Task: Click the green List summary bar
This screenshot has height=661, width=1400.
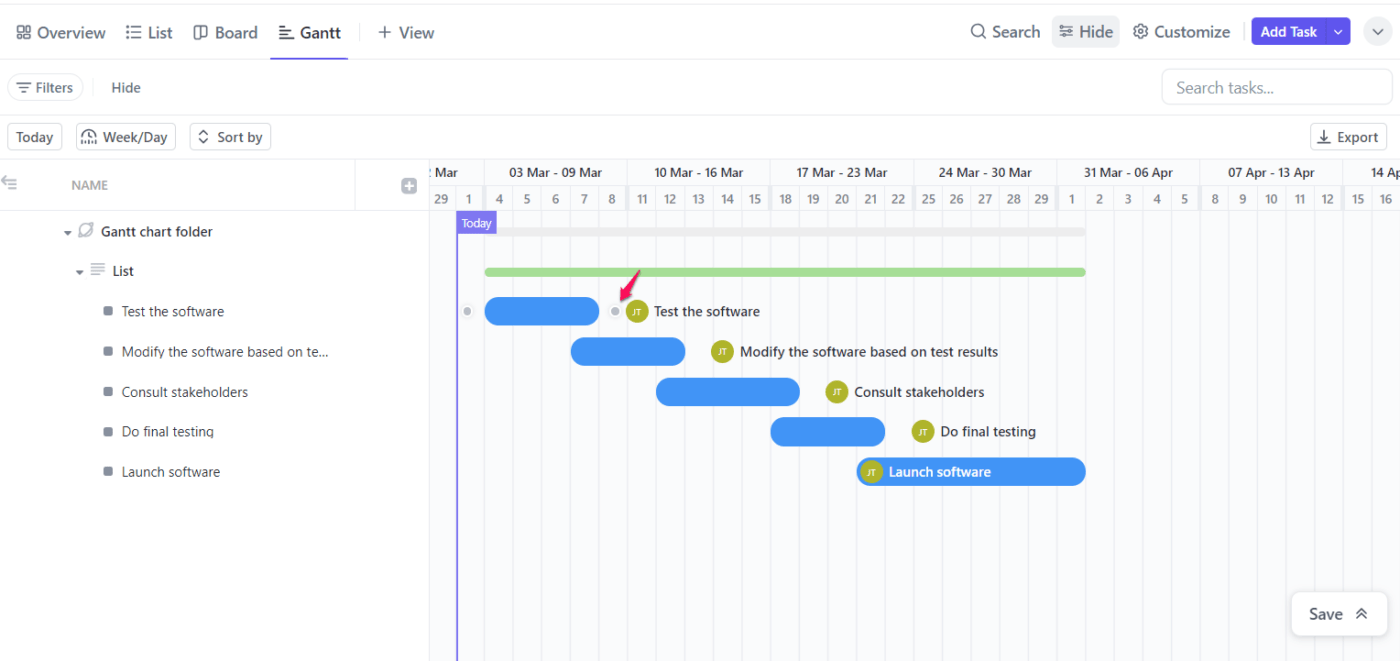Action: [x=785, y=272]
